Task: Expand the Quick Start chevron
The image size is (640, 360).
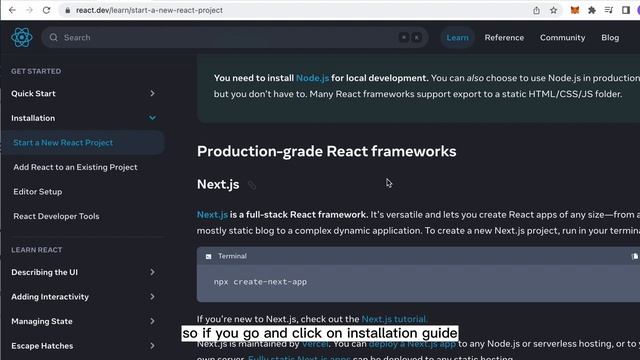Action: (x=152, y=93)
